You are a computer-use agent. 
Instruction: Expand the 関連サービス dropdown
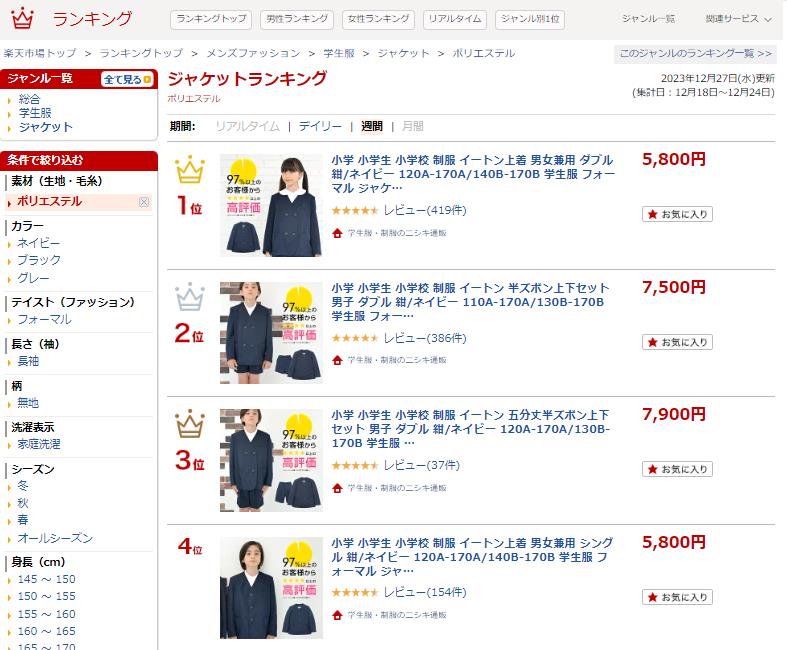(738, 19)
